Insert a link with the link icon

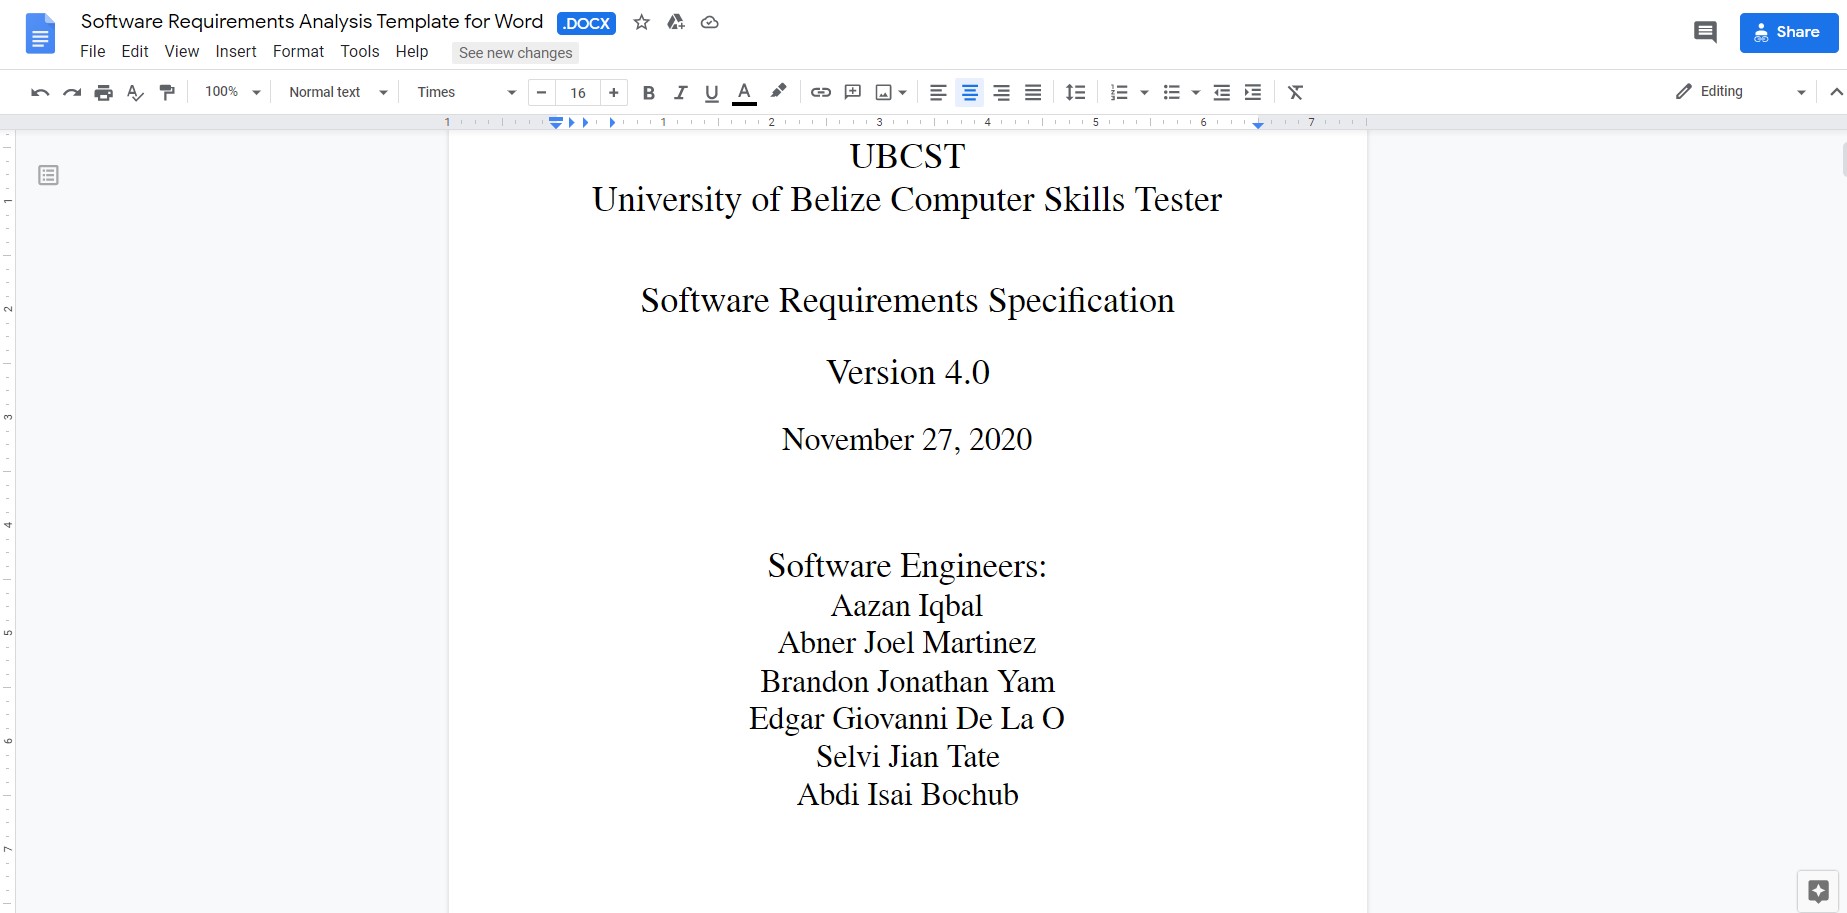tap(820, 92)
